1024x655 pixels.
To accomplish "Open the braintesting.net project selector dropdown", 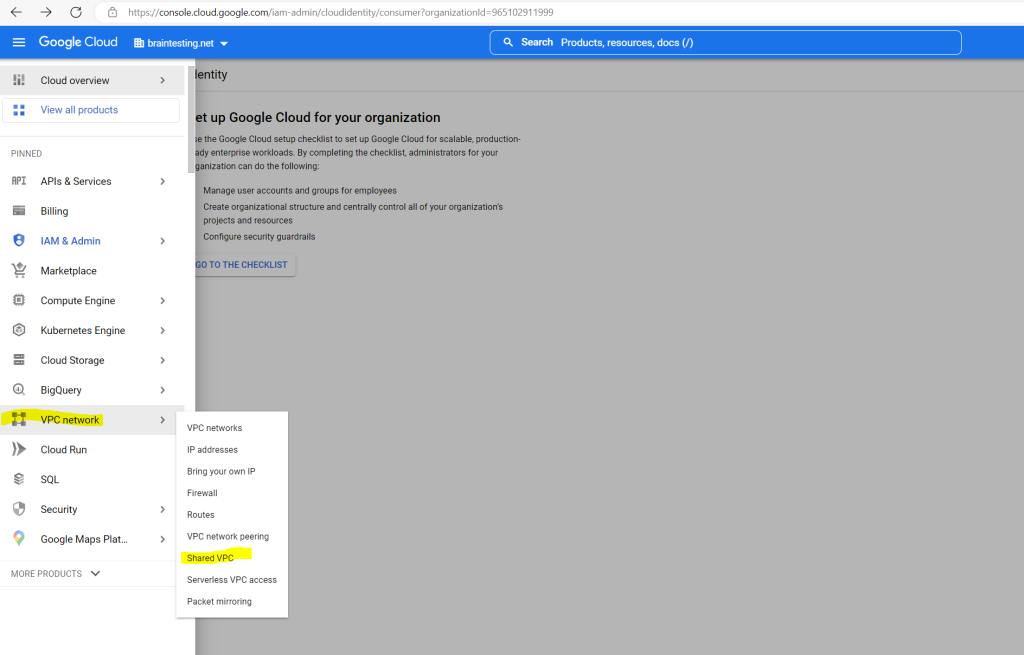I will 181,43.
